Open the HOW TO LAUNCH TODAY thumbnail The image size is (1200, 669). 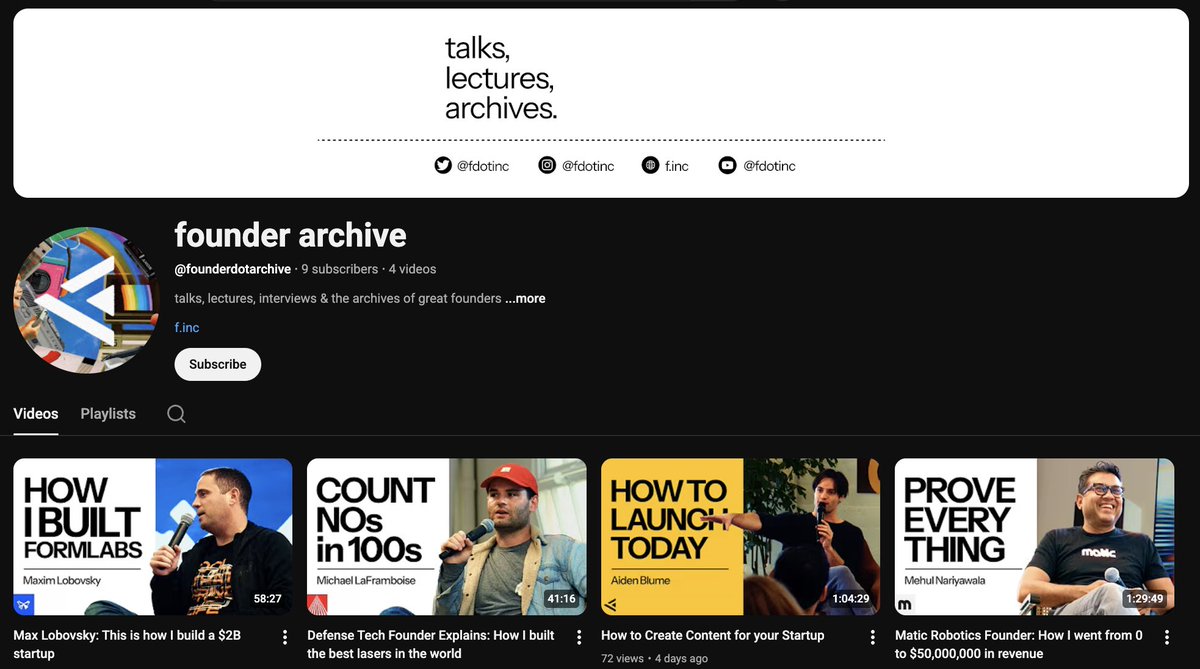pos(741,537)
